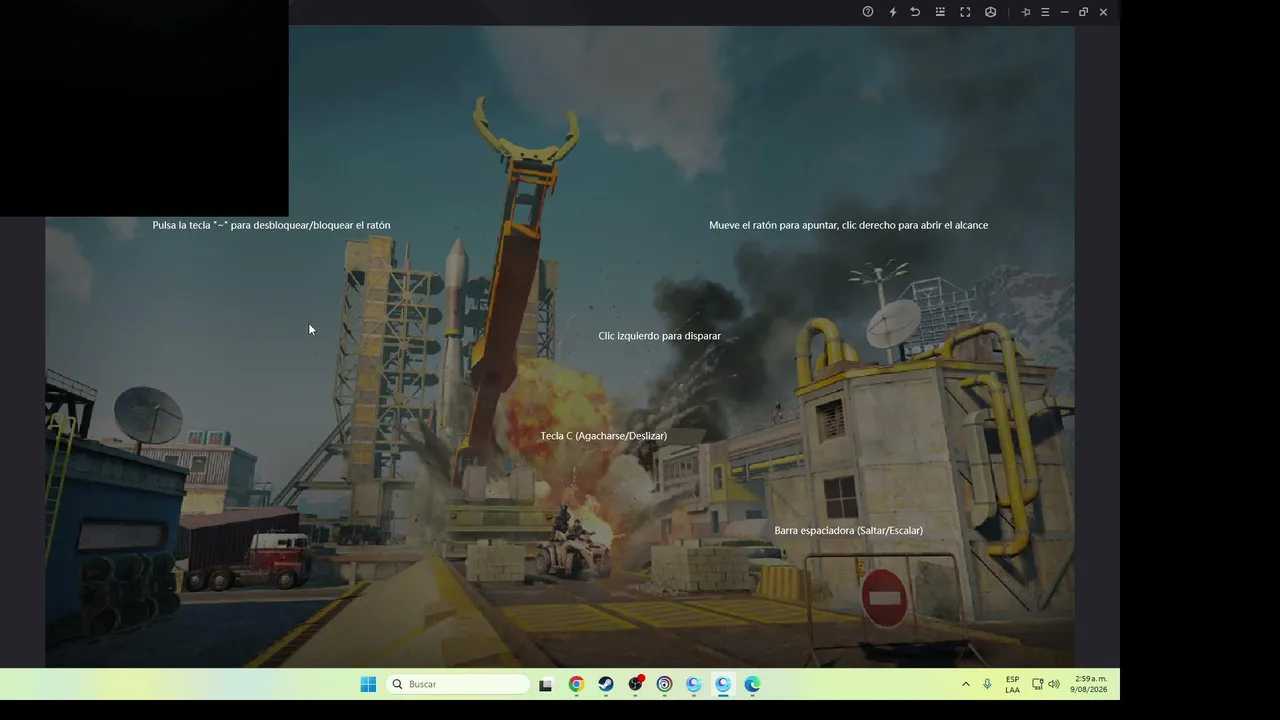Open the volume speaker tray icon
1280x720 pixels.
pos(1054,684)
